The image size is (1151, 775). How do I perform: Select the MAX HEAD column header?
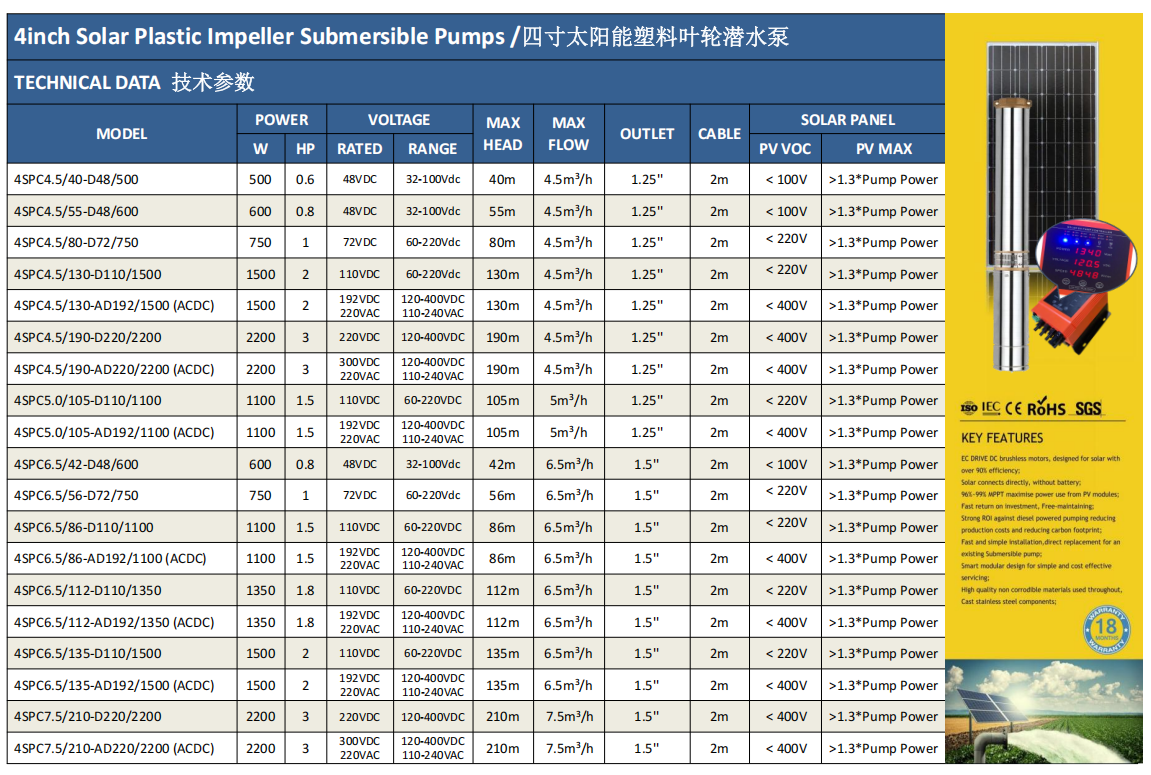point(503,134)
